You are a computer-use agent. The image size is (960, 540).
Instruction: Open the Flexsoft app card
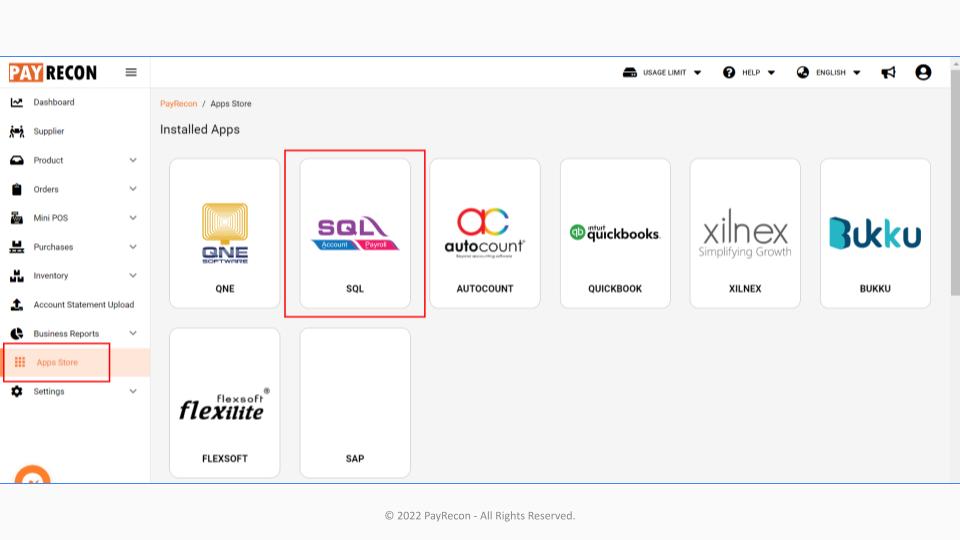pyautogui.click(x=225, y=403)
